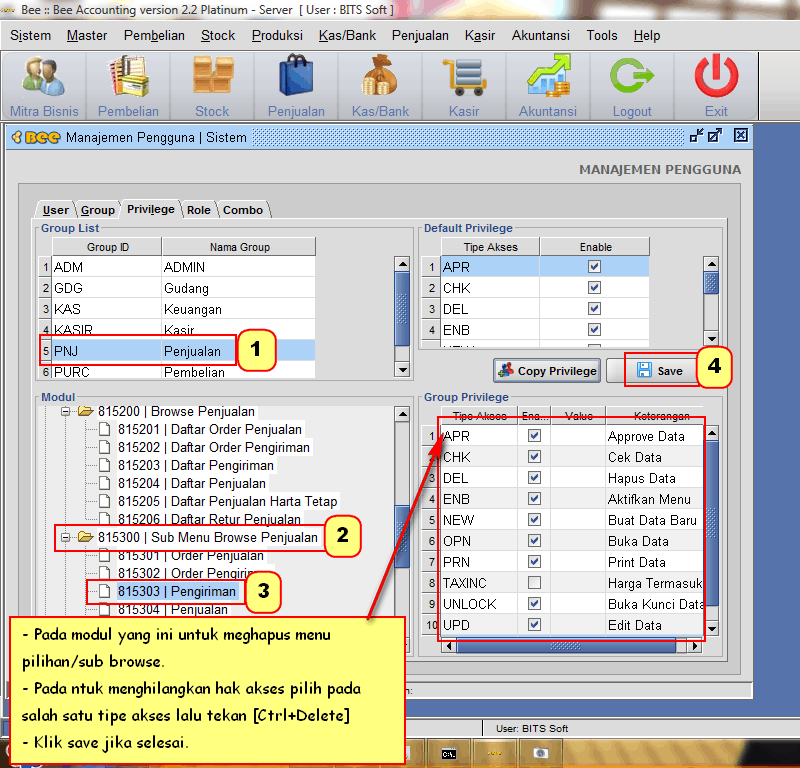The width and height of the screenshot is (800, 768).
Task: Open the Stock boxes icon
Action: (212, 78)
